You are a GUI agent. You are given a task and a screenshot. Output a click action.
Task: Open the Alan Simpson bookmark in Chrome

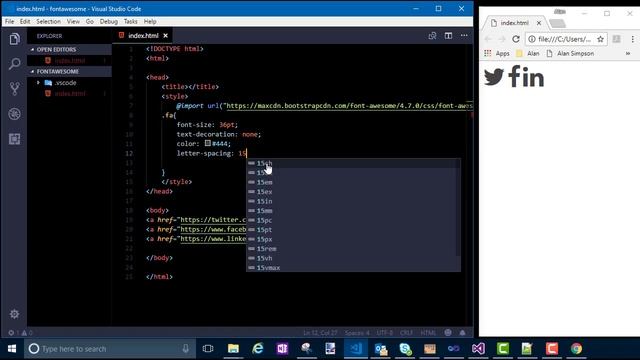click(570, 53)
